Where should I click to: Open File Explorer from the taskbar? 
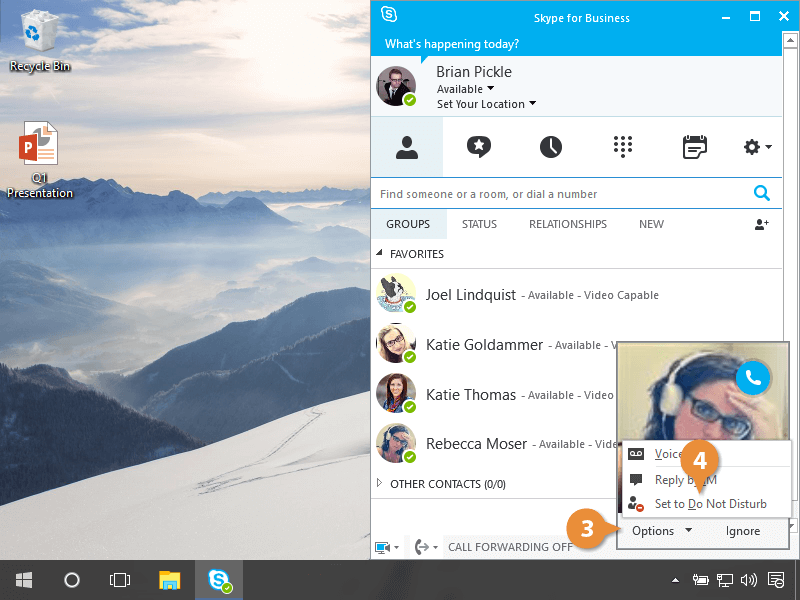pyautogui.click(x=170, y=580)
